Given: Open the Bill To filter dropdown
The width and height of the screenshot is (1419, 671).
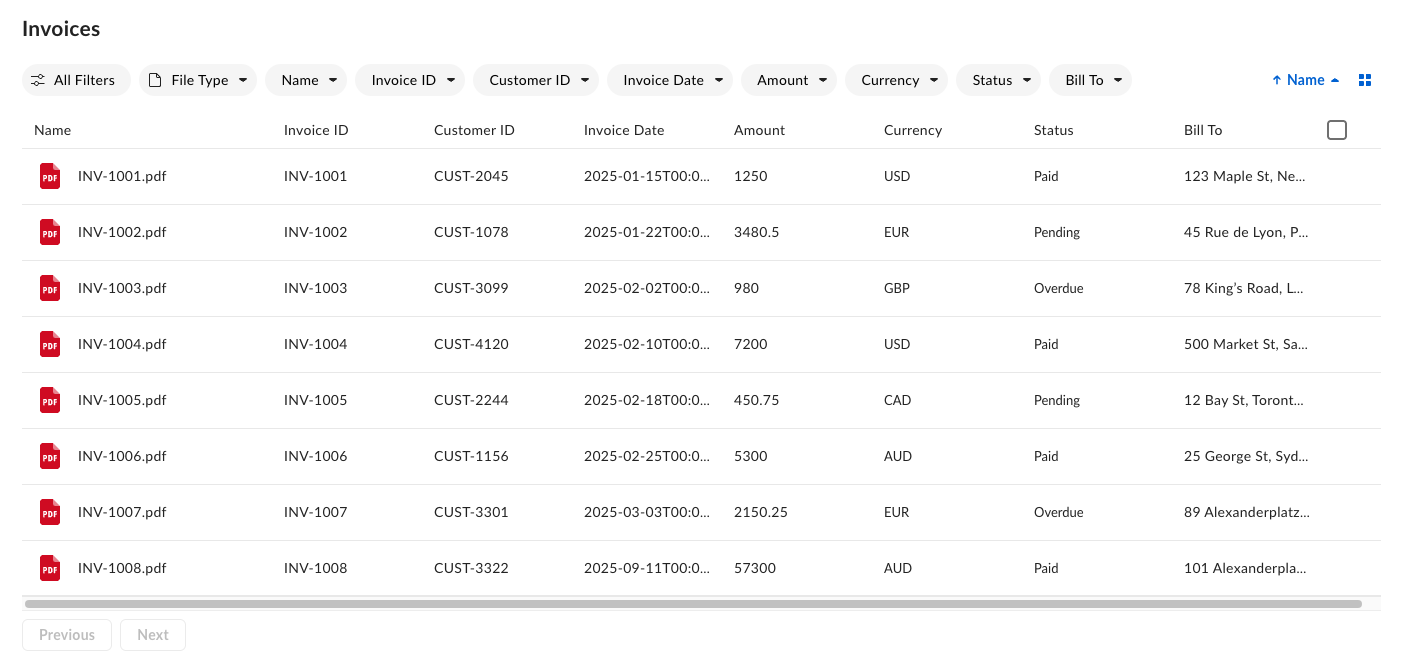Looking at the screenshot, I should pos(1090,80).
